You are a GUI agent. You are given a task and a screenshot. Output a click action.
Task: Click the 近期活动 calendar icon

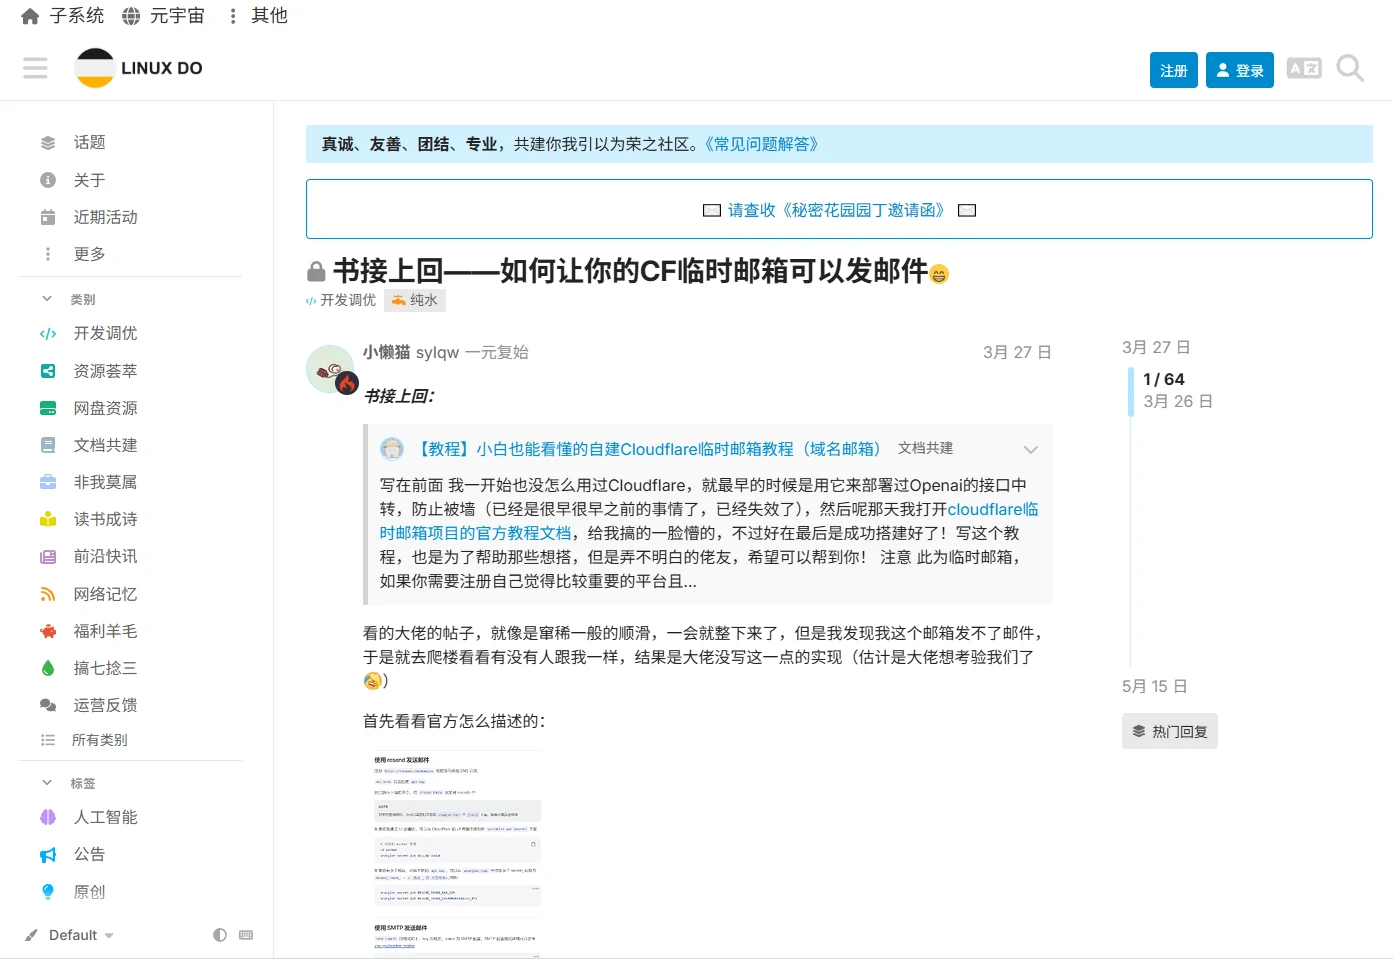pyautogui.click(x=48, y=217)
